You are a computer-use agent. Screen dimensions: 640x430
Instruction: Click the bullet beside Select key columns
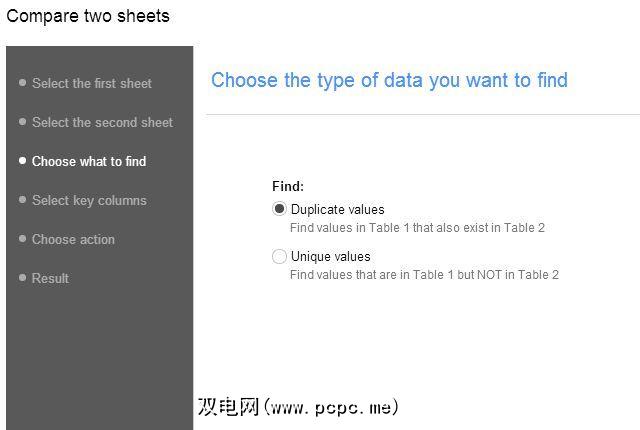22,200
